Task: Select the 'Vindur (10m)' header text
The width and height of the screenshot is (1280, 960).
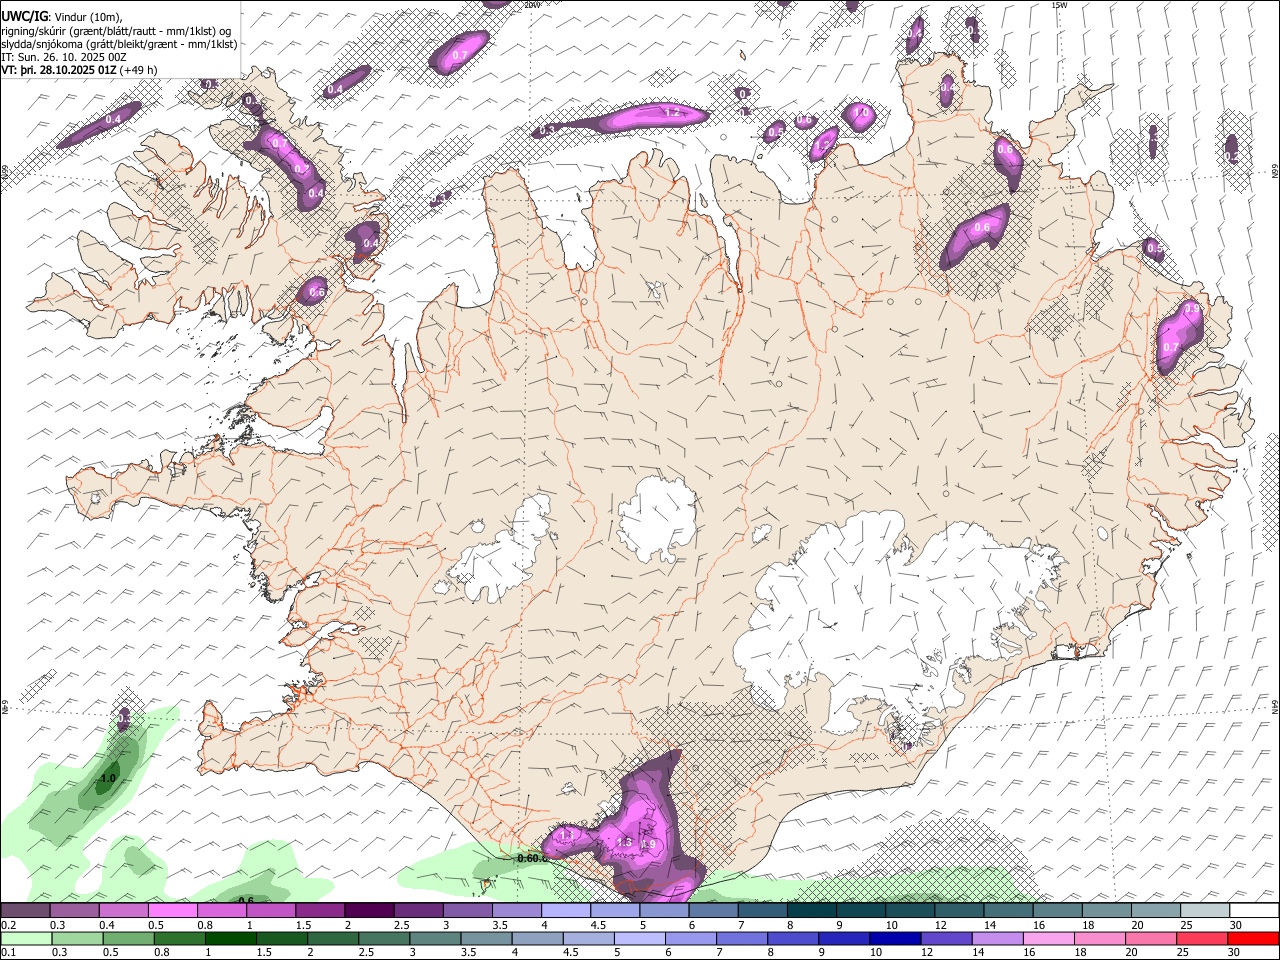Action: coord(87,16)
